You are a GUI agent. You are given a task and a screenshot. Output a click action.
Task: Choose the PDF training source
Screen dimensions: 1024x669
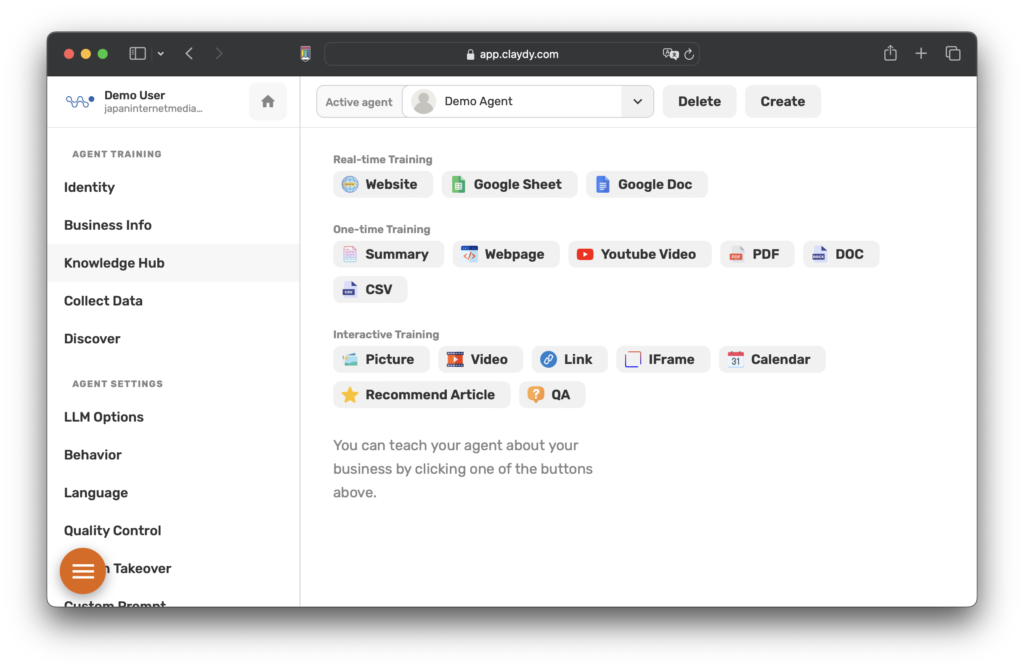[756, 254]
